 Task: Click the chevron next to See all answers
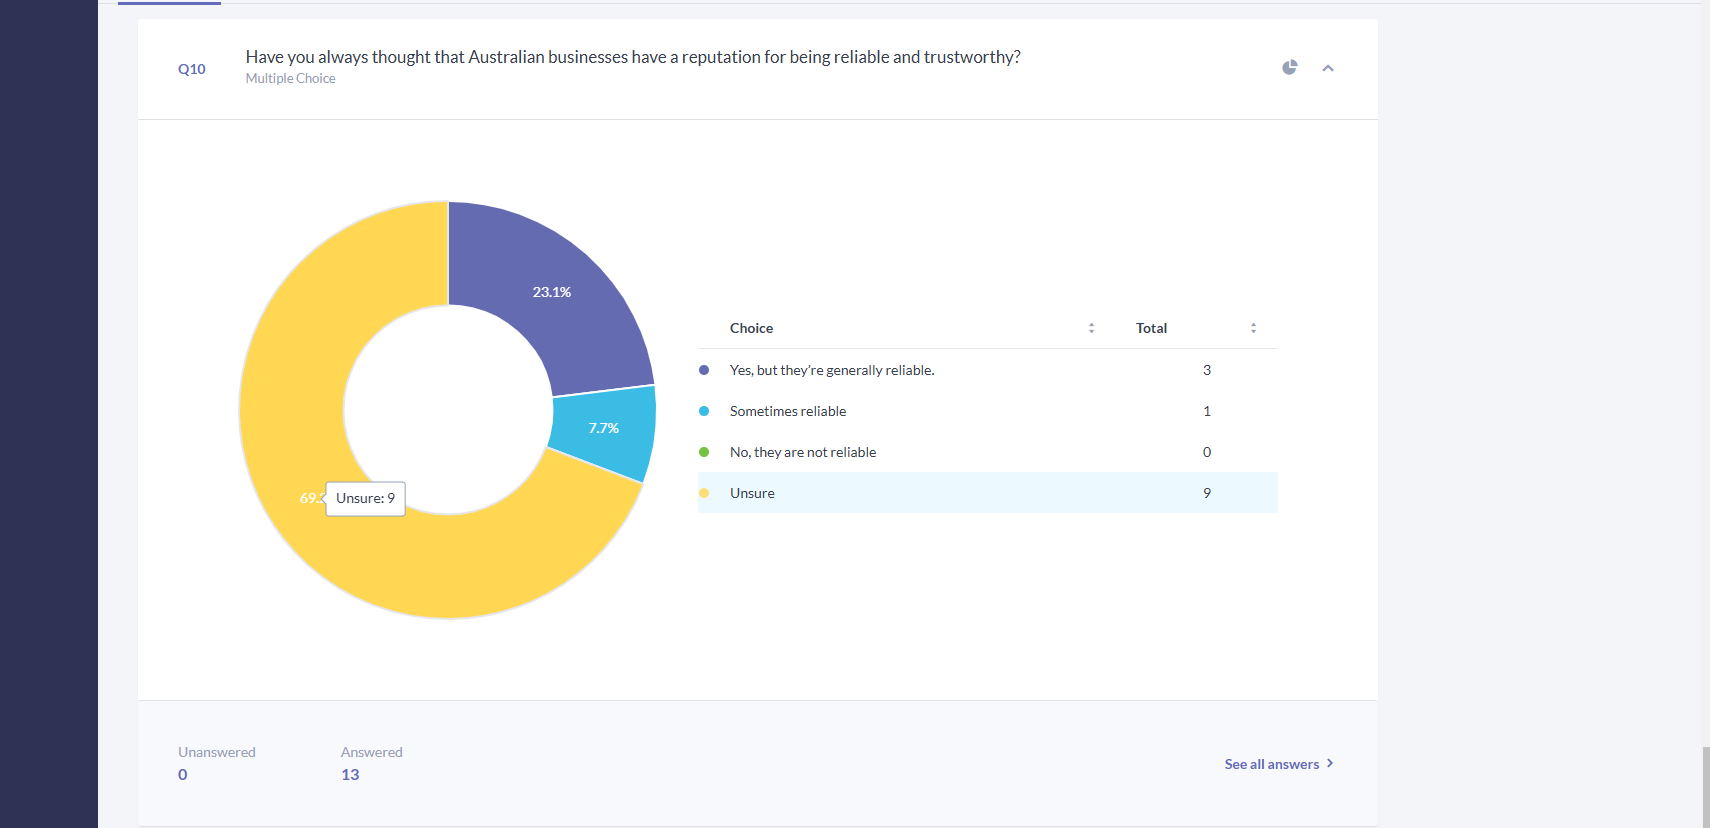1329,763
